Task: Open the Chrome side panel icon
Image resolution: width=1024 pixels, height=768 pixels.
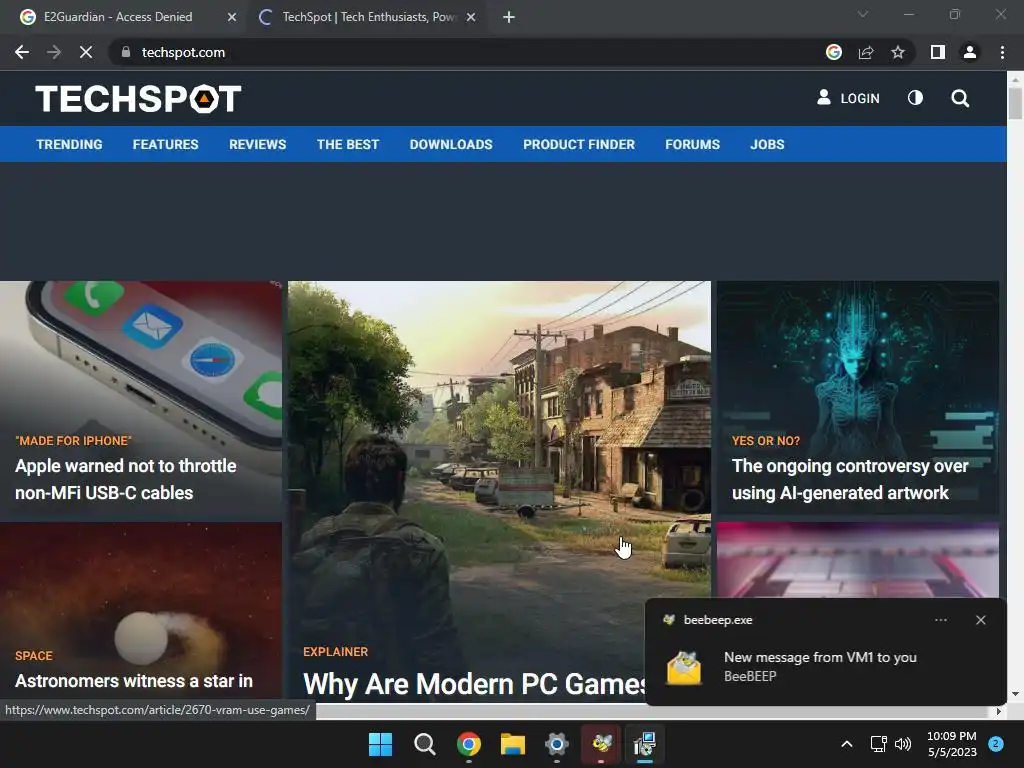Action: click(x=938, y=52)
